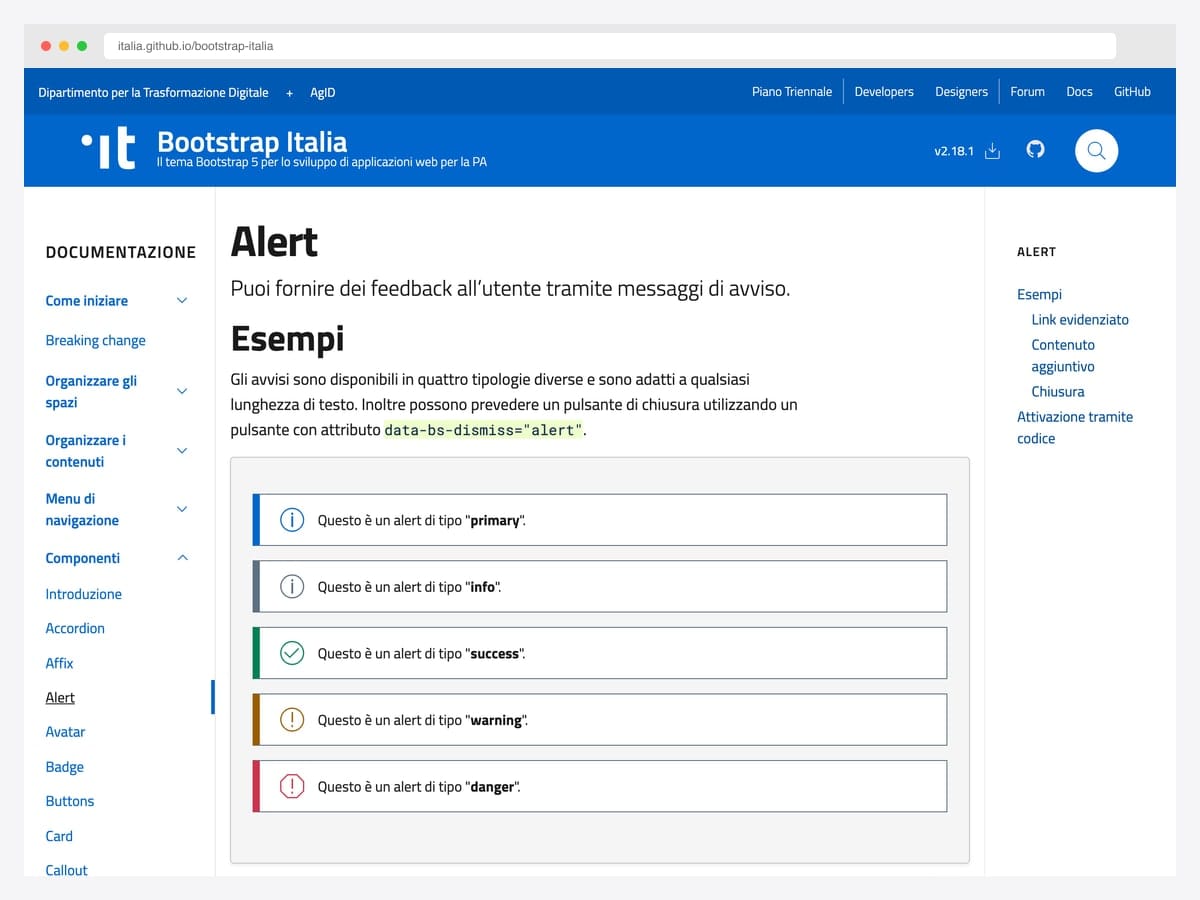
Task: Click the DOCUMENTAZIONE sidebar heading
Action: pos(121,252)
